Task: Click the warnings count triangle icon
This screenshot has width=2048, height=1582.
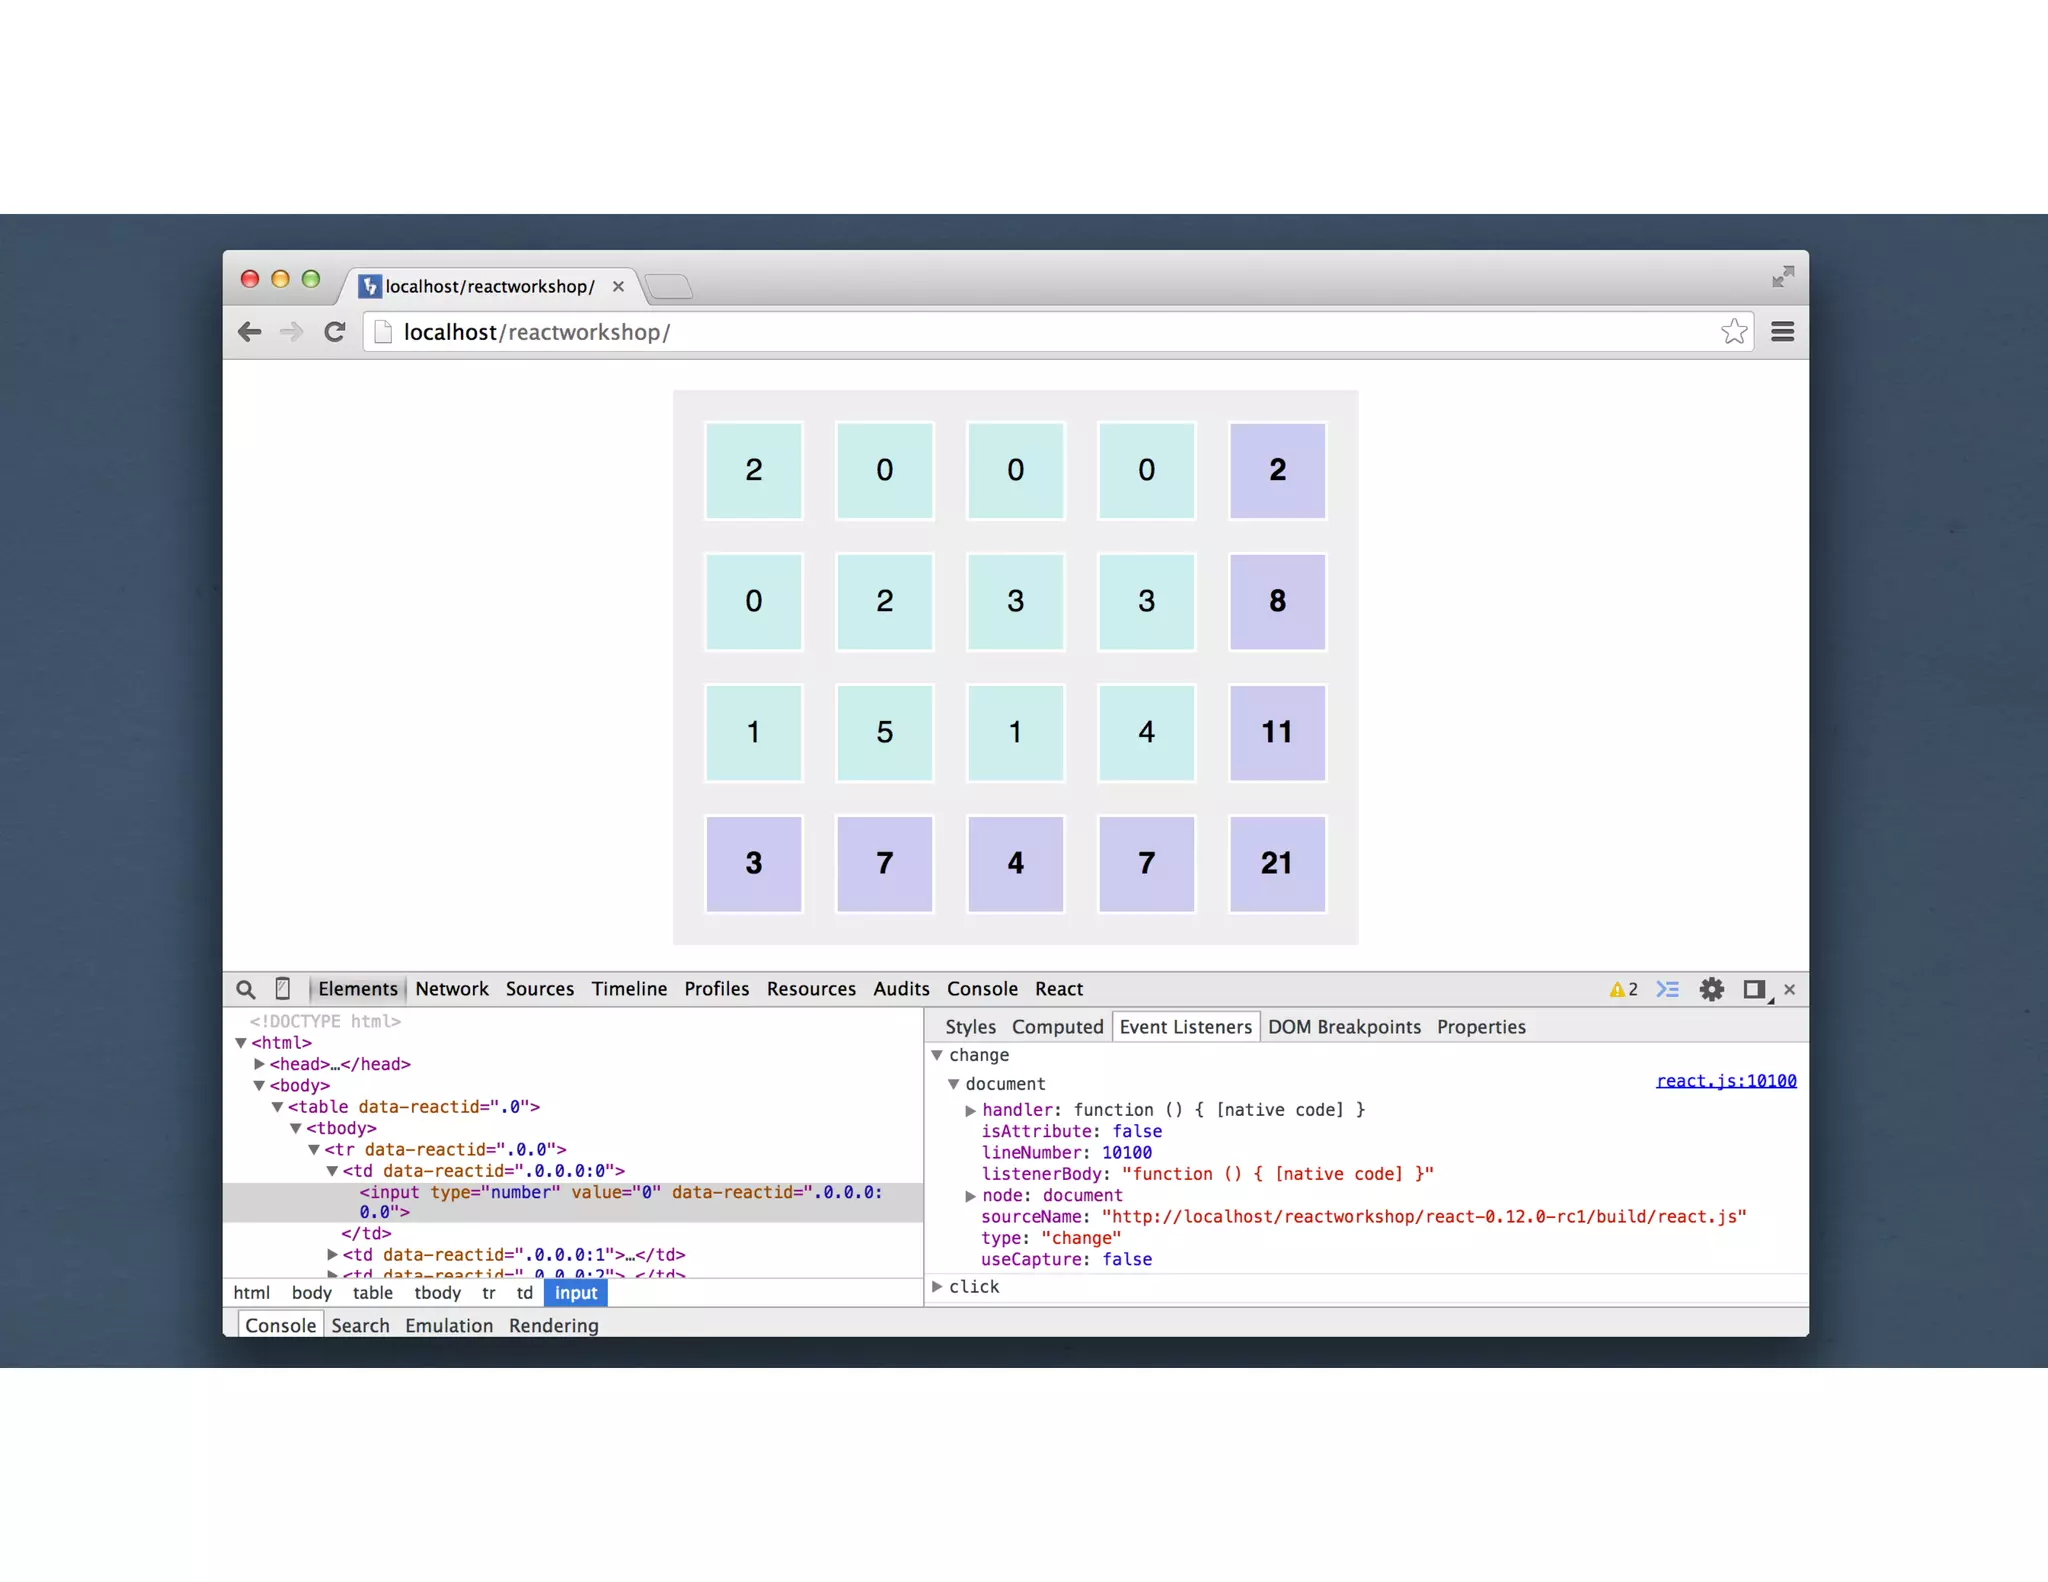Action: [1617, 989]
